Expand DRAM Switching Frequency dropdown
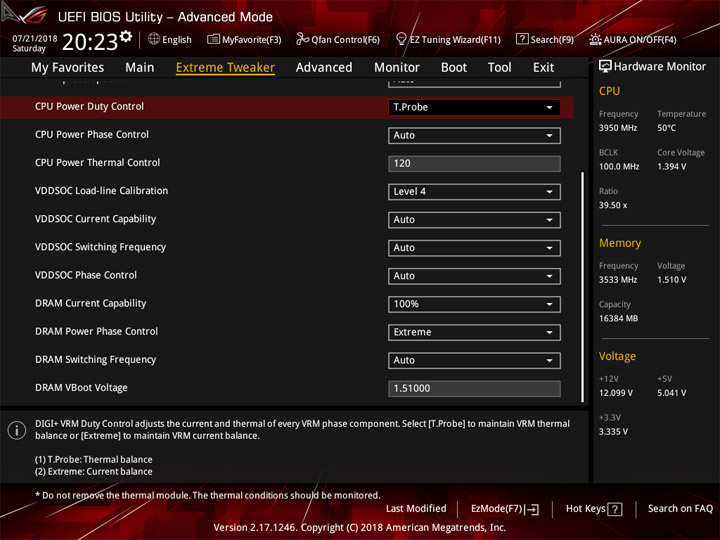The image size is (720, 540). coord(474,360)
